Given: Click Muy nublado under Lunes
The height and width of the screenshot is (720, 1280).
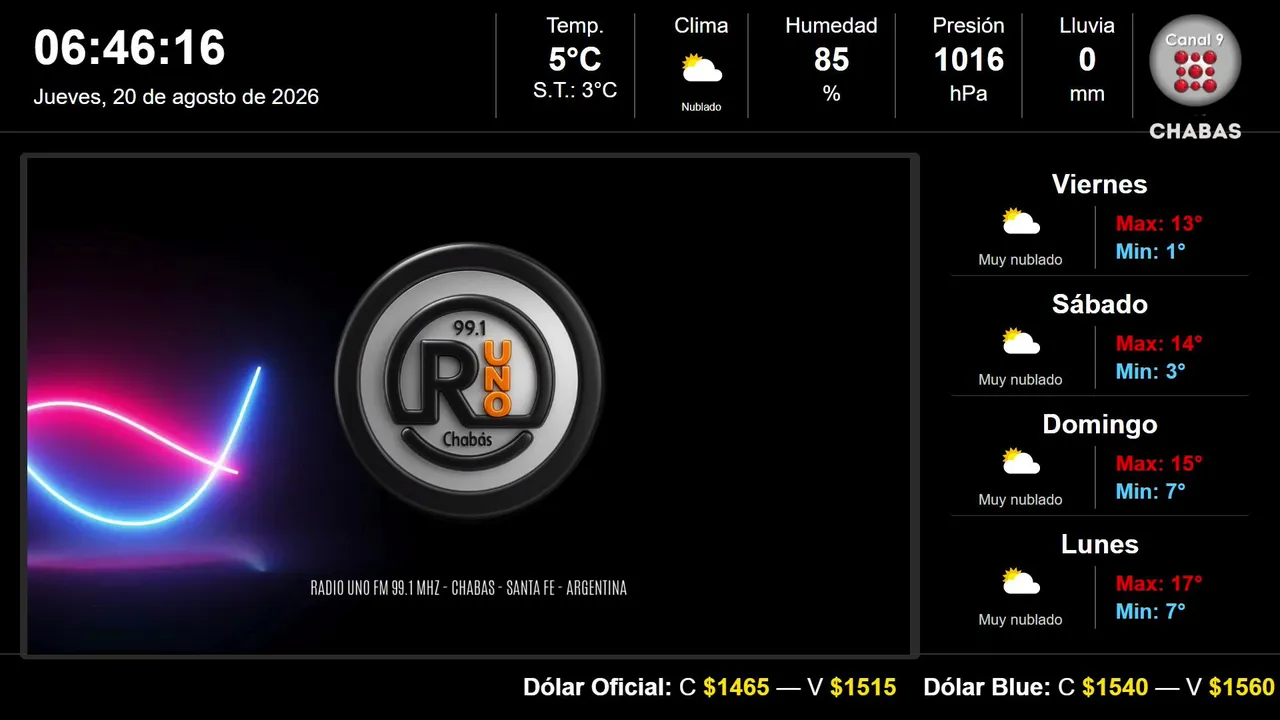Looking at the screenshot, I should (1020, 620).
